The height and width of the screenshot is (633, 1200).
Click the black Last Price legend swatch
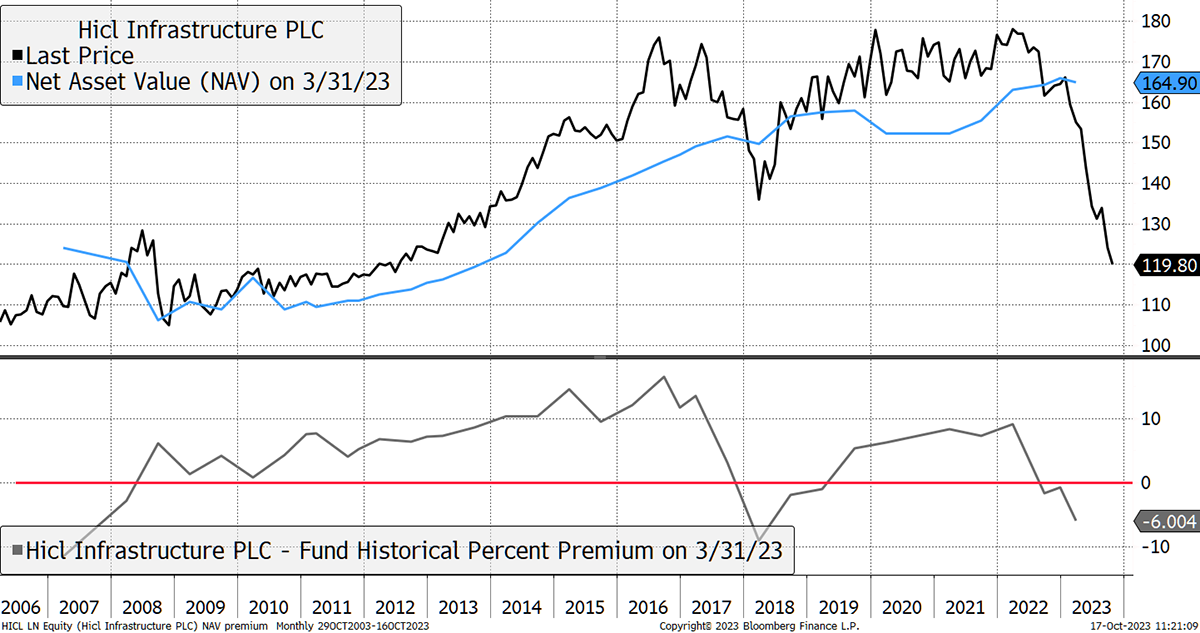tap(21, 57)
